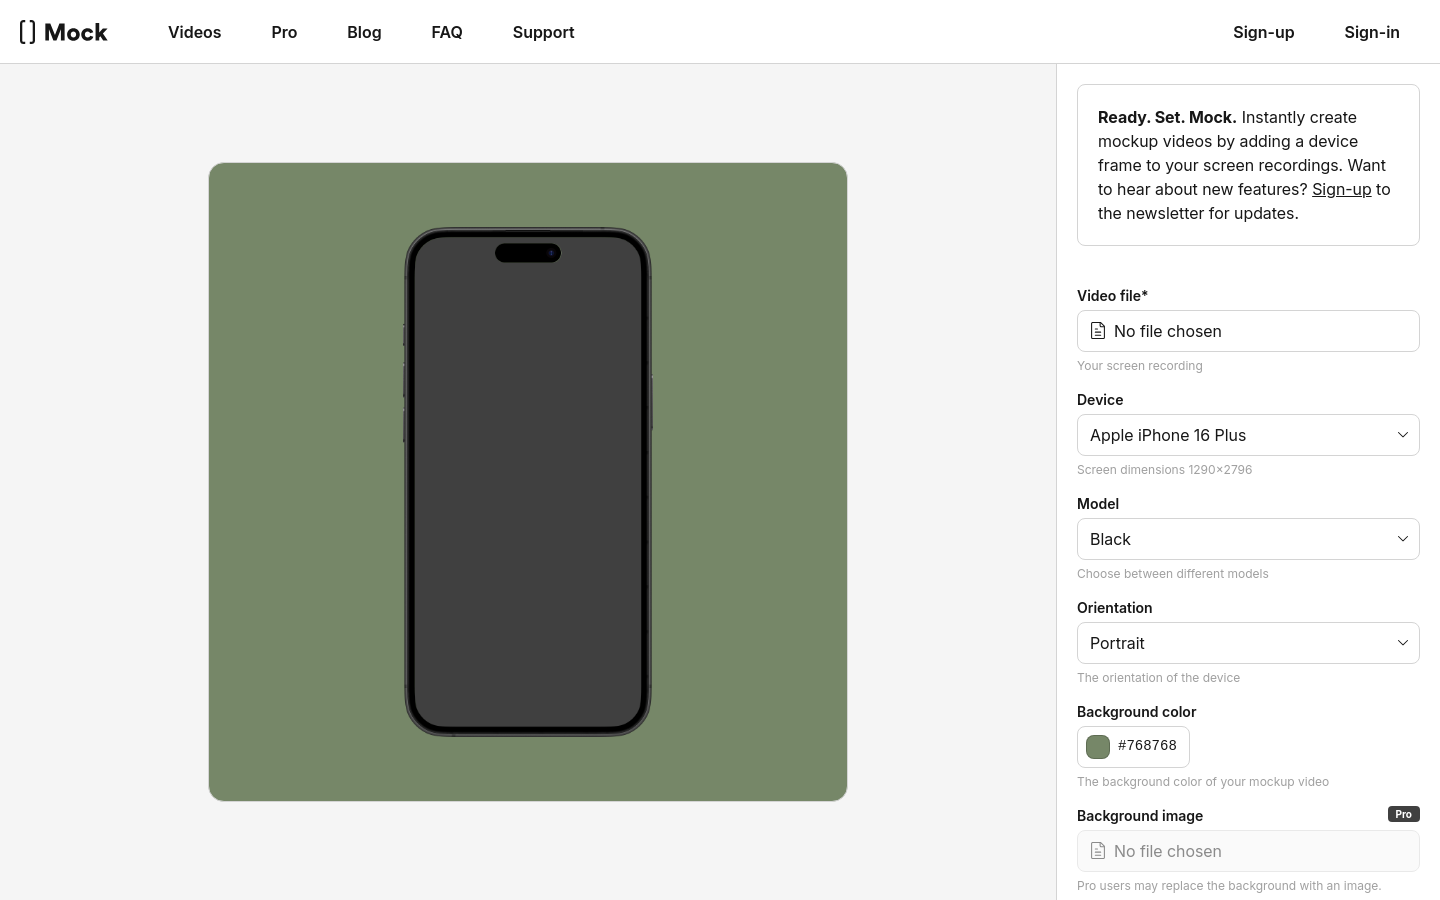Image resolution: width=1440 pixels, height=900 pixels.
Task: Click the green background color swatch
Action: pyautogui.click(x=1098, y=747)
